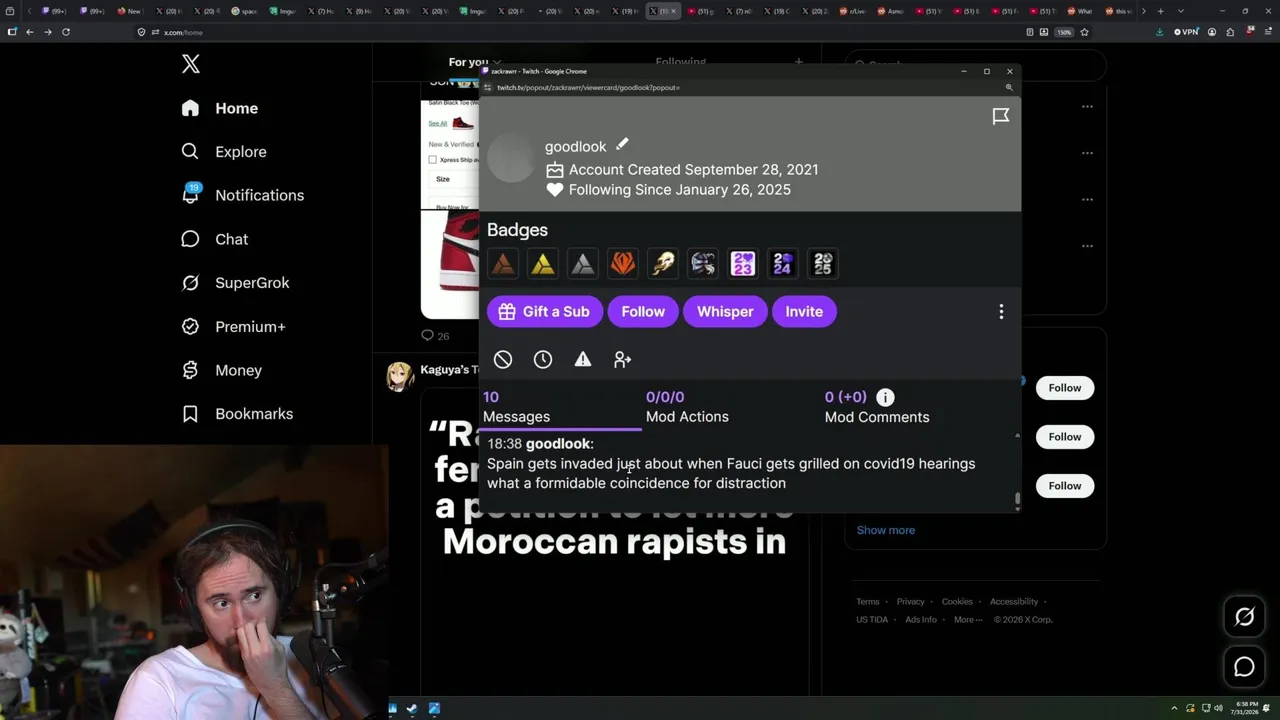Click goodlook's profile avatar

click(511, 158)
